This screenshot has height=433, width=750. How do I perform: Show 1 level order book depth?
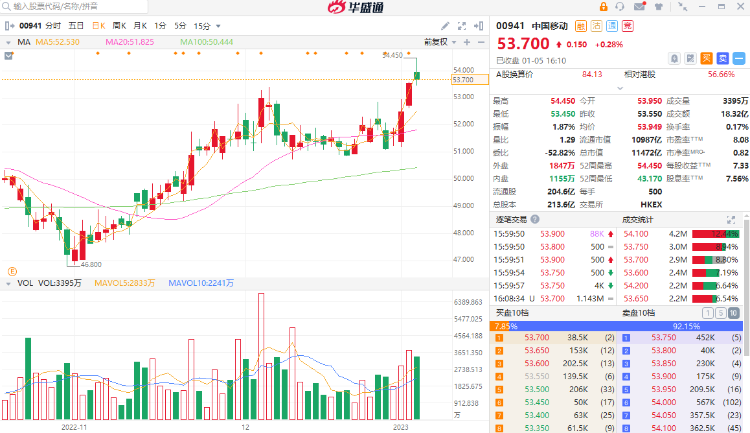(x=708, y=313)
